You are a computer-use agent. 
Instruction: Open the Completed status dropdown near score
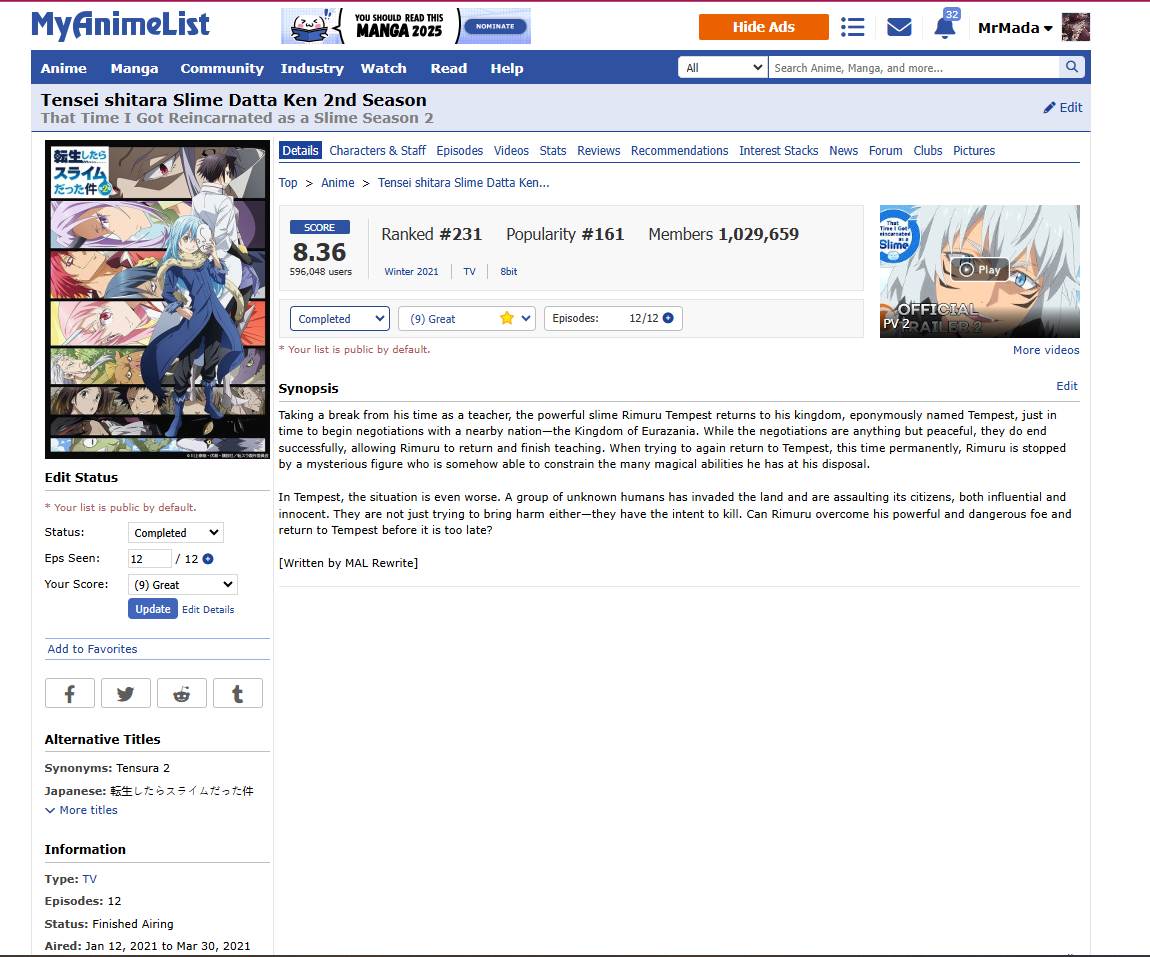340,319
